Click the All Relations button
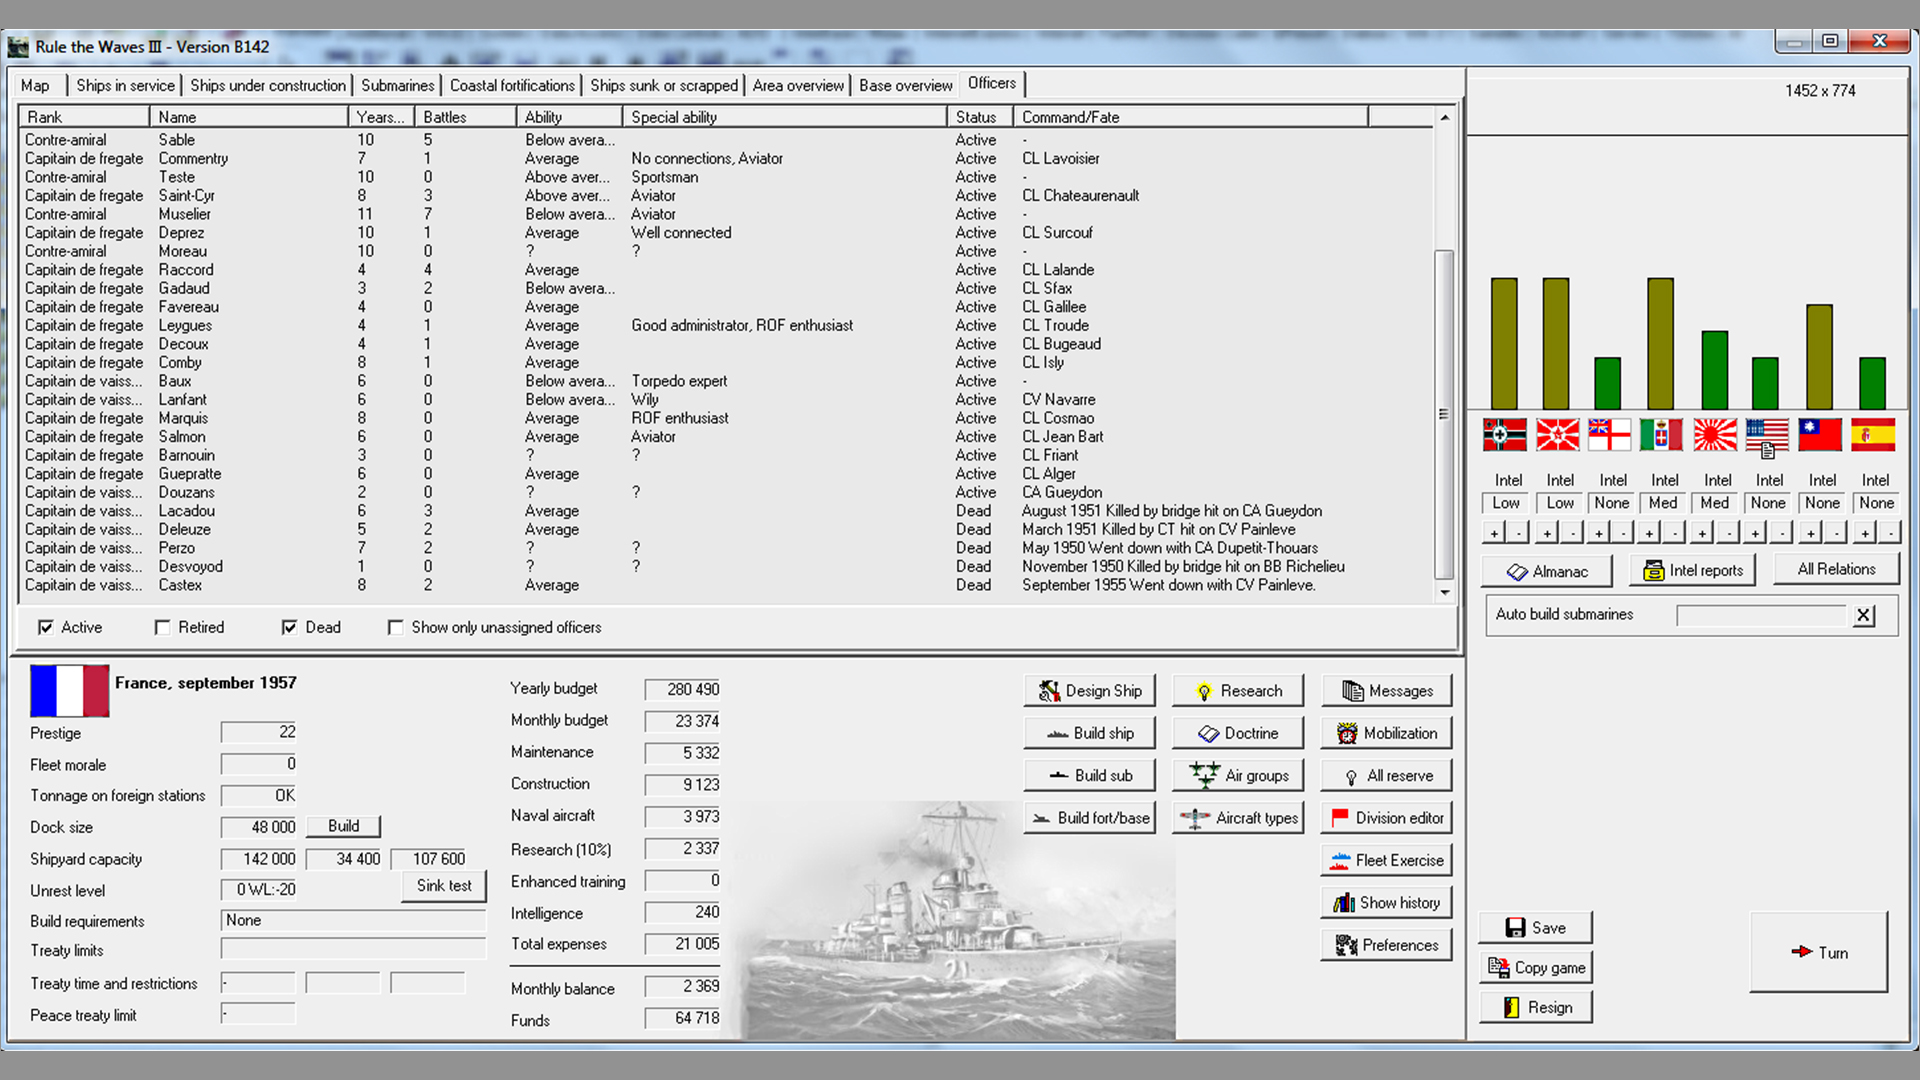Viewport: 1920px width, 1080px height. [x=1836, y=569]
